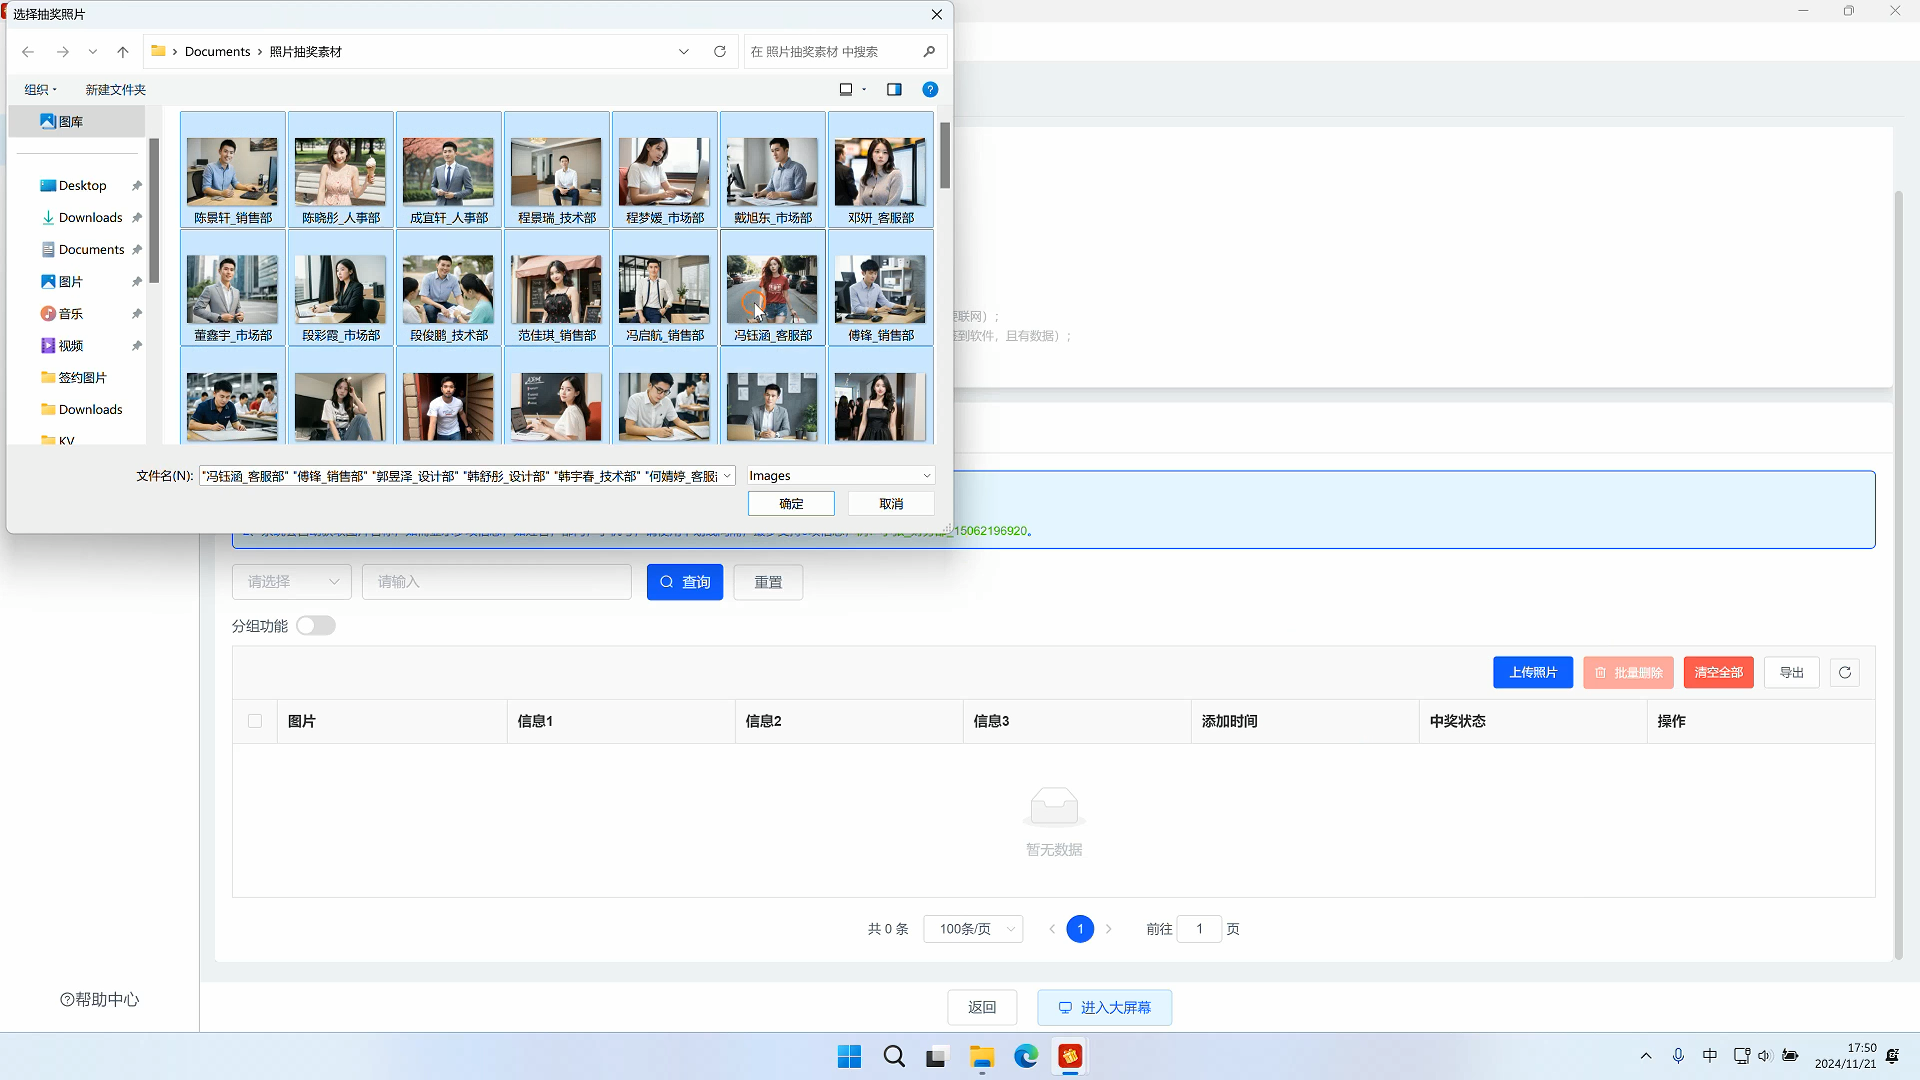The image size is (1920, 1080).
Task: Open Microsoft Edge from taskbar
Action: click(x=1026, y=1056)
